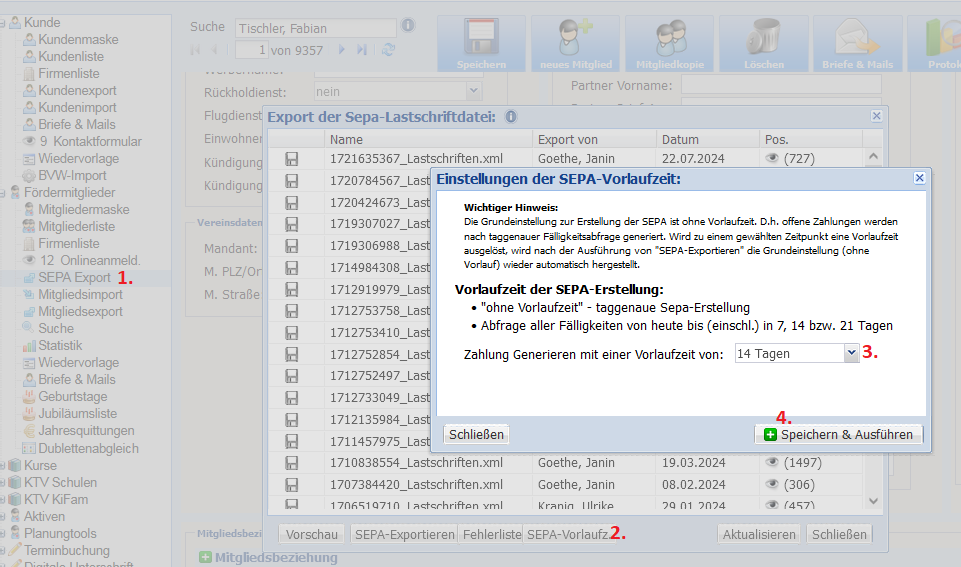Click Speichern & Ausführen button
The height and width of the screenshot is (567, 961).
[838, 435]
